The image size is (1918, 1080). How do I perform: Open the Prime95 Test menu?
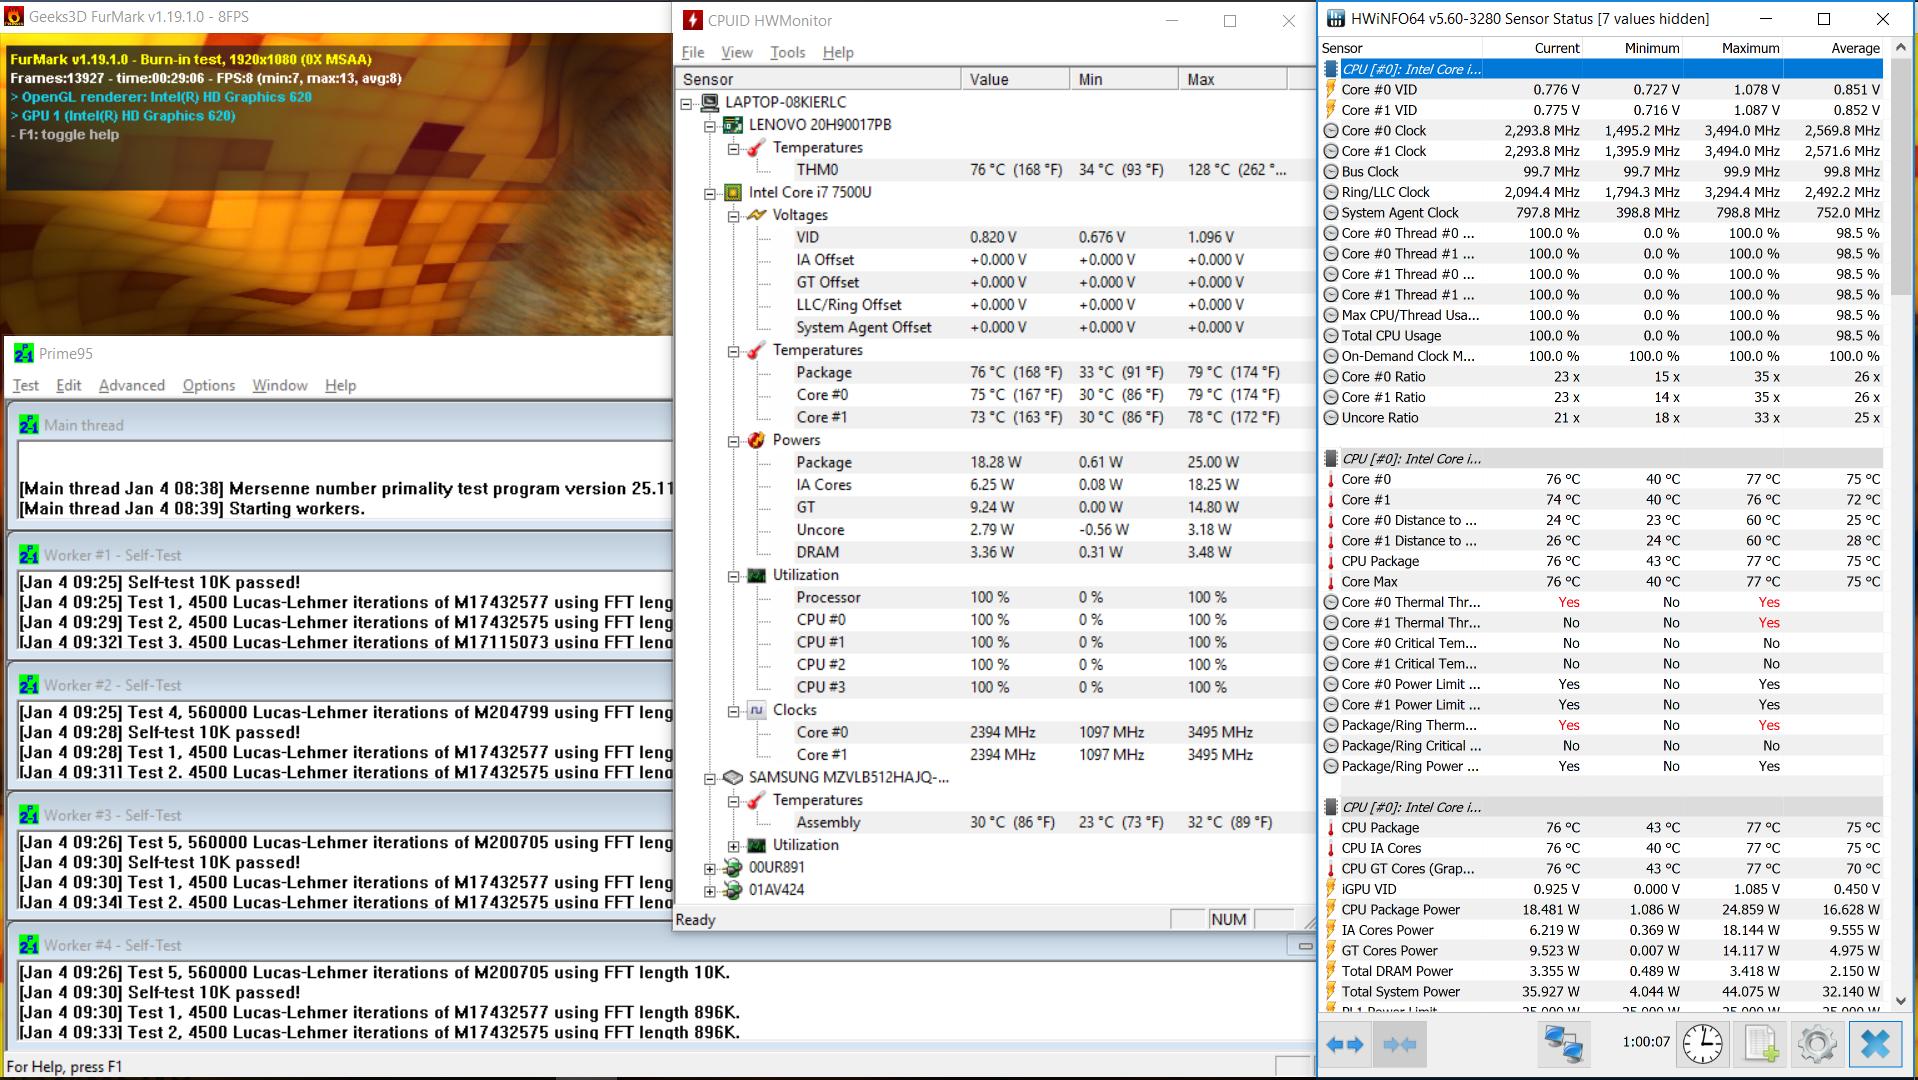click(26, 385)
